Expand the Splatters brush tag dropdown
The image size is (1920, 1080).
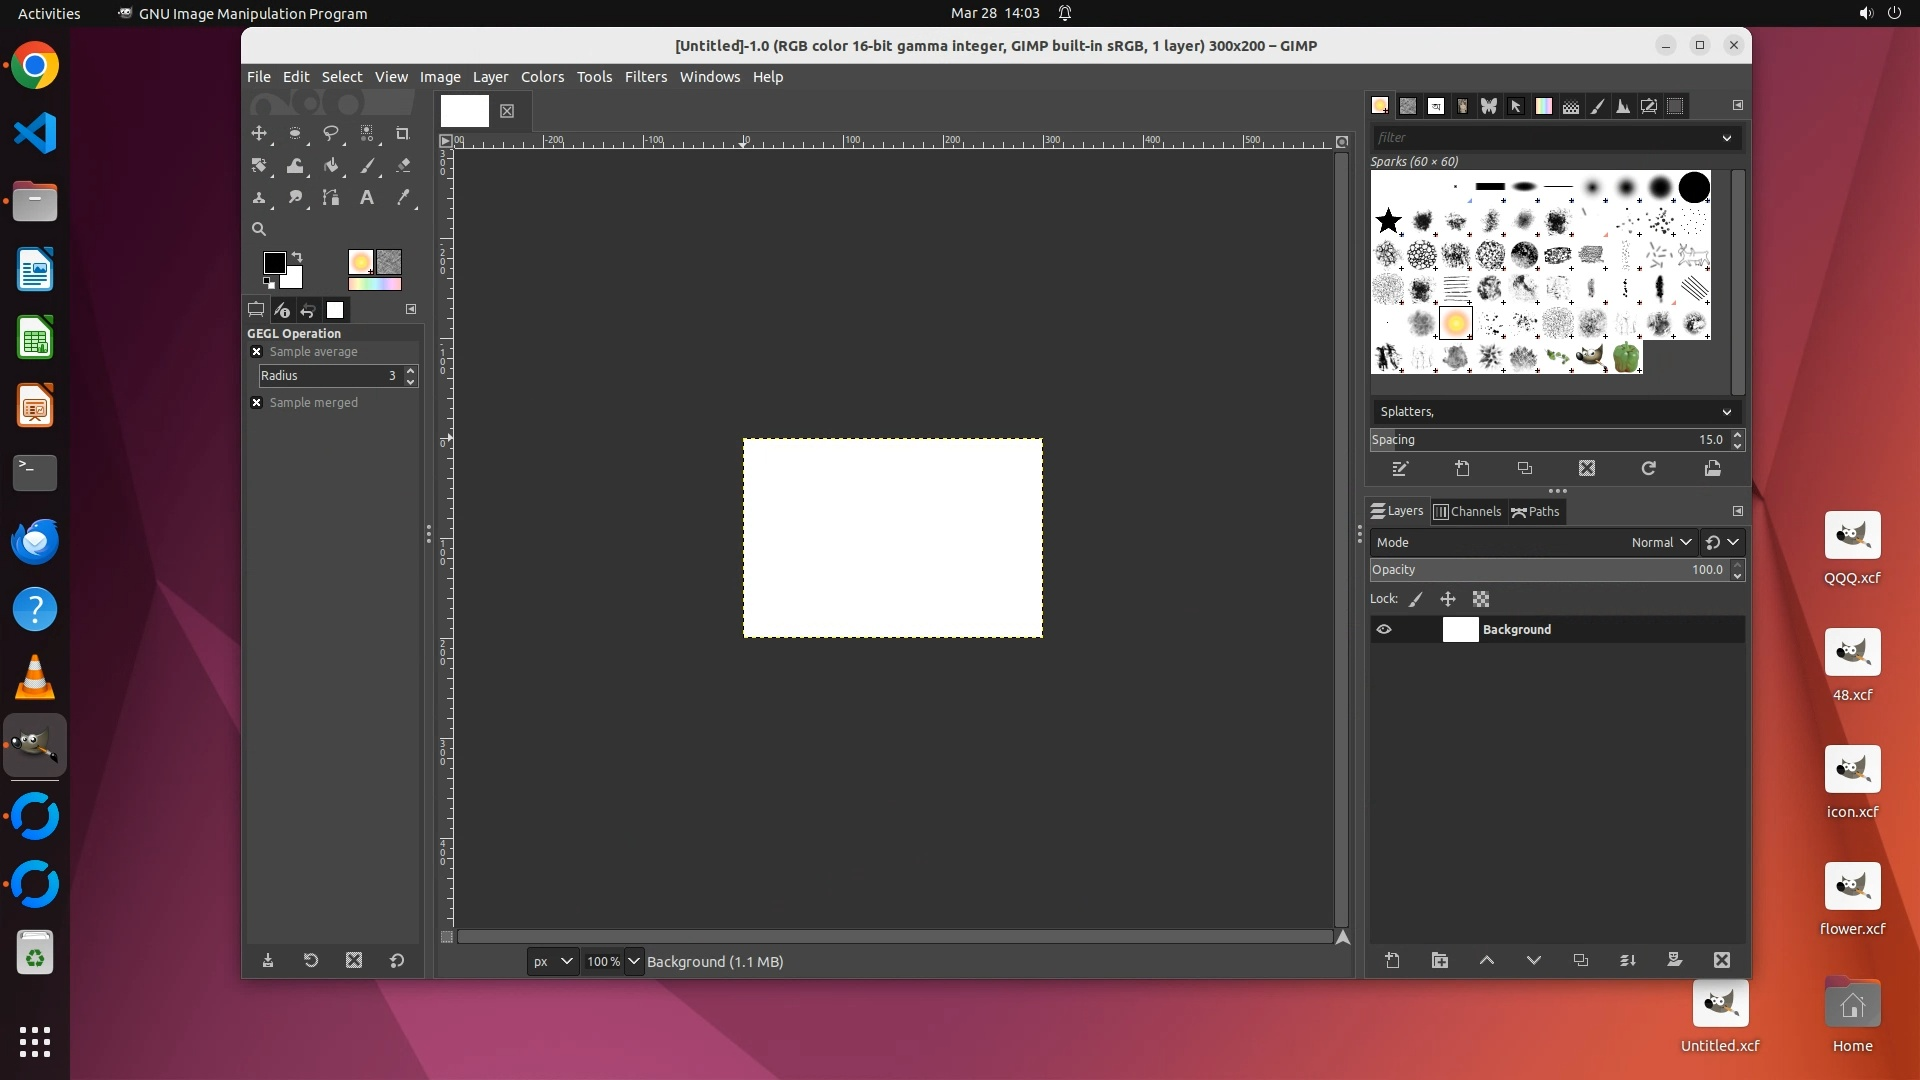pos(1726,412)
